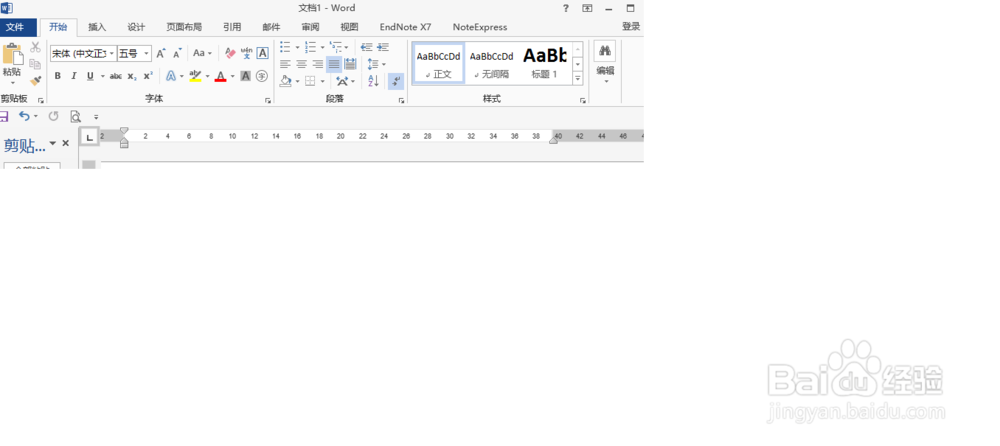Expand the styles gallery More button
Viewport: 1000px width, 446px height.
578,78
